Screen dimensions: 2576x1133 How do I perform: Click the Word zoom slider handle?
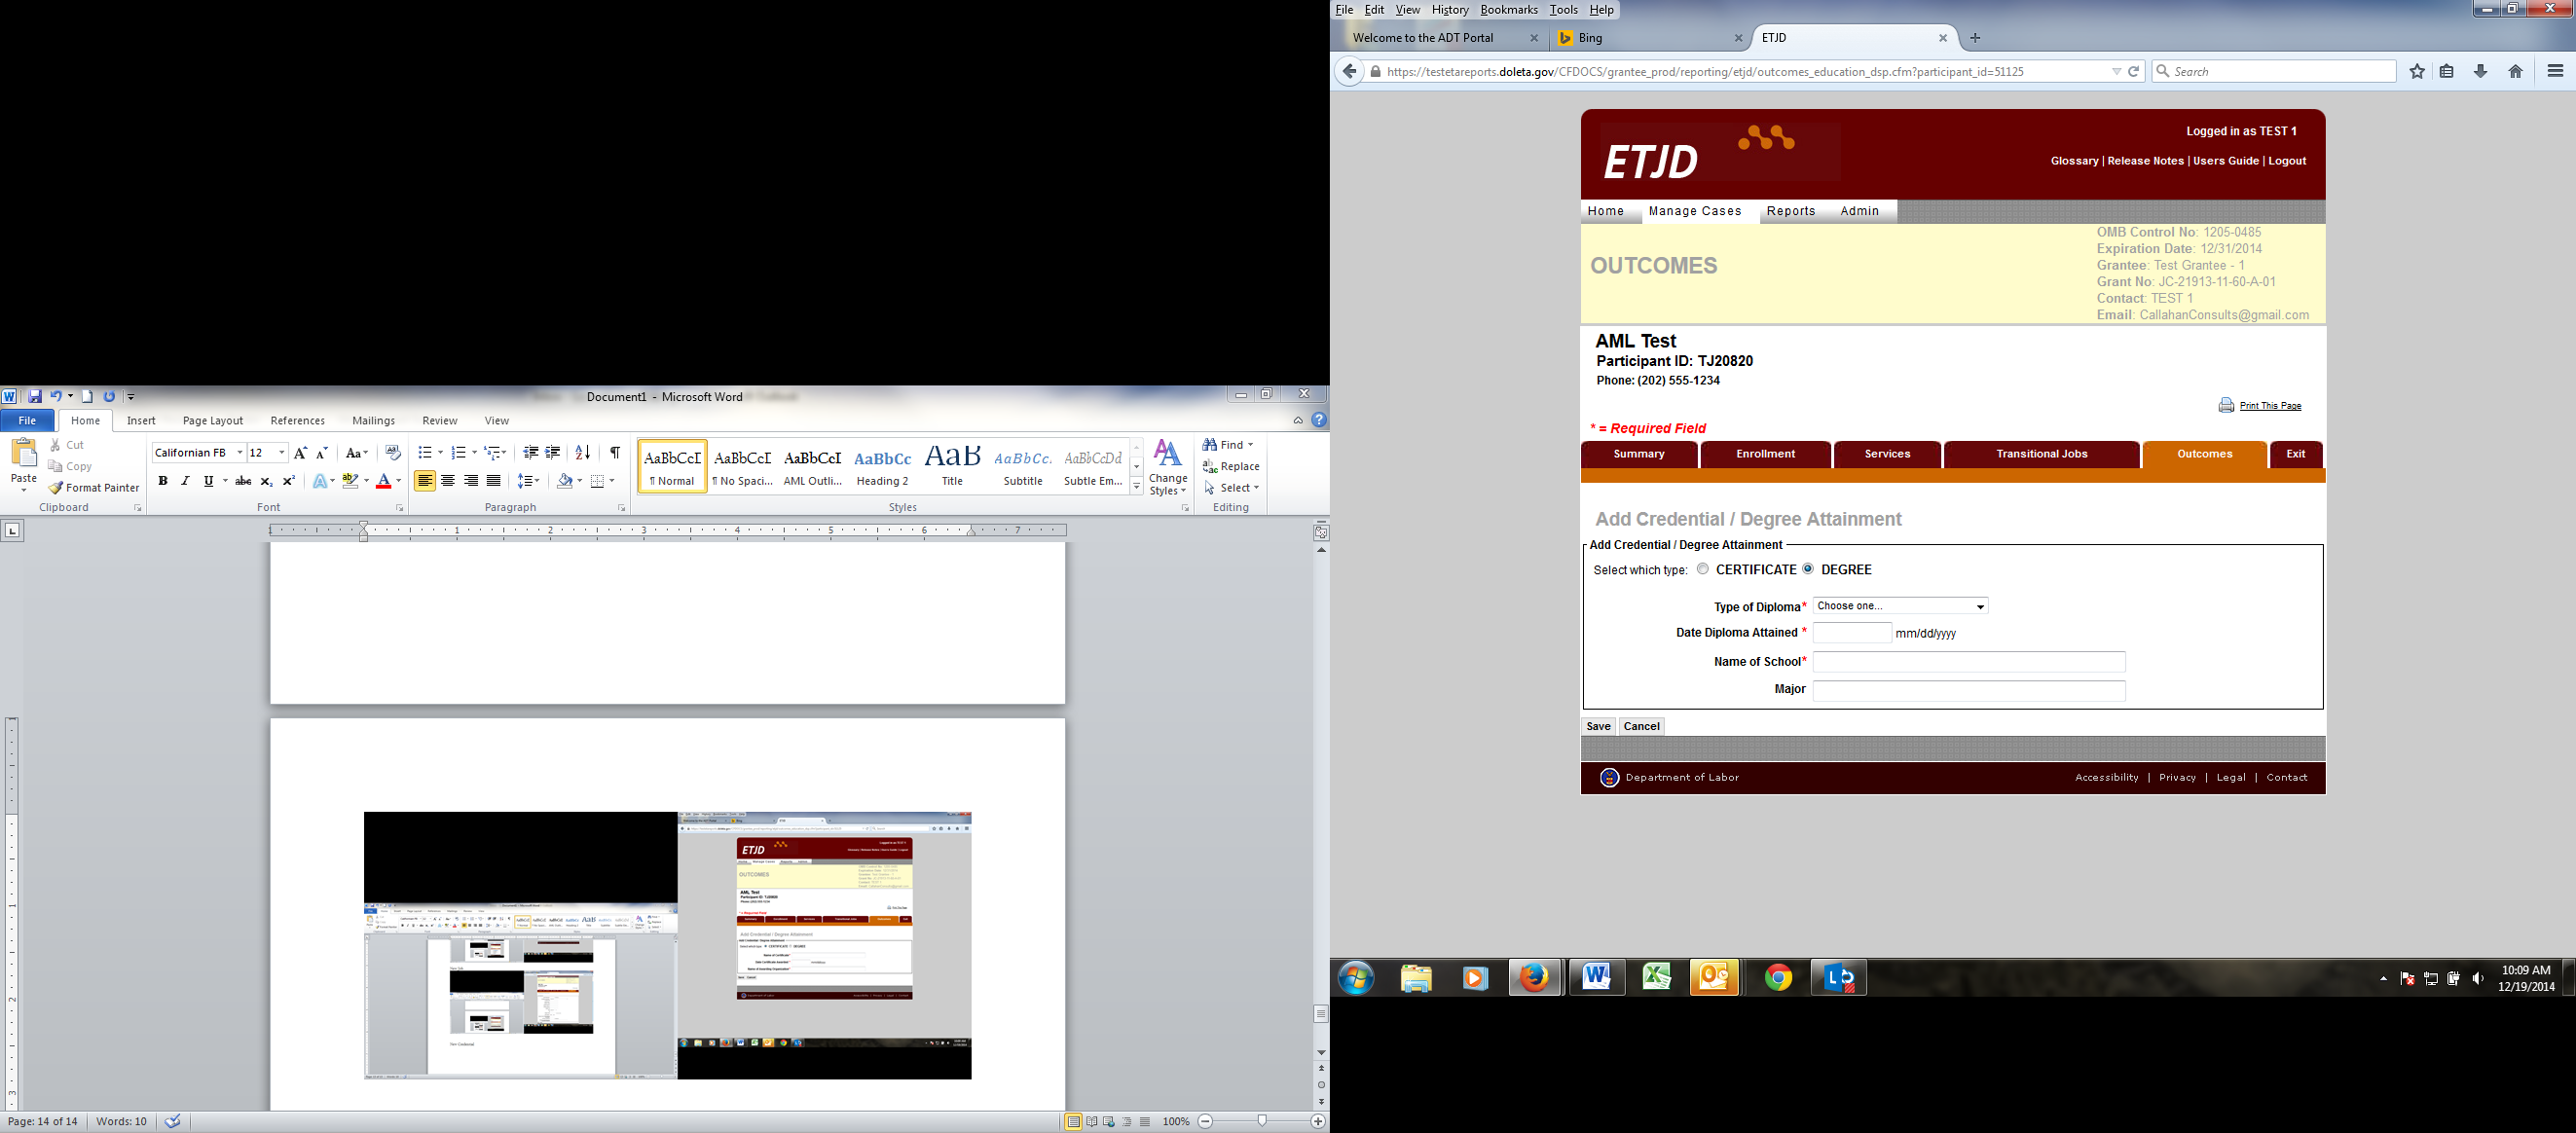click(x=1262, y=1121)
